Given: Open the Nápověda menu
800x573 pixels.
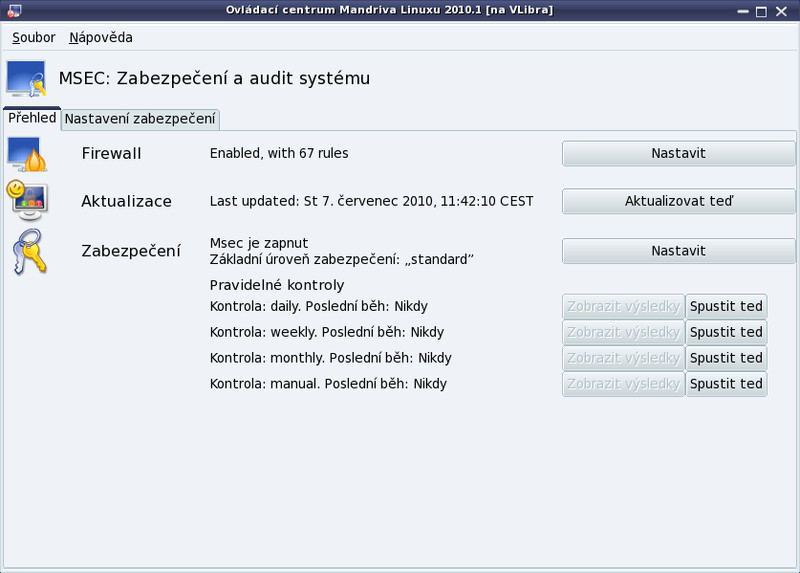Looking at the screenshot, I should [x=101, y=37].
